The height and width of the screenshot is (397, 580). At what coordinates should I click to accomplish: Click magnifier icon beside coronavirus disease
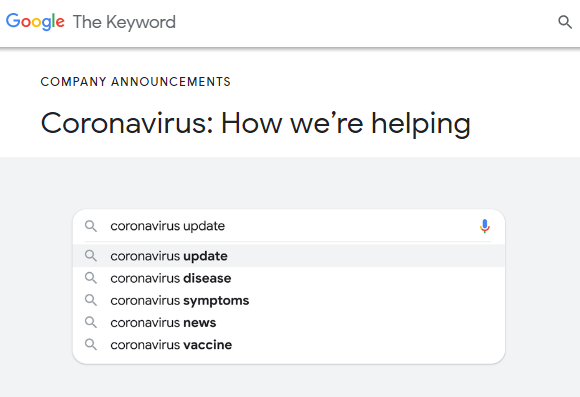coord(91,278)
